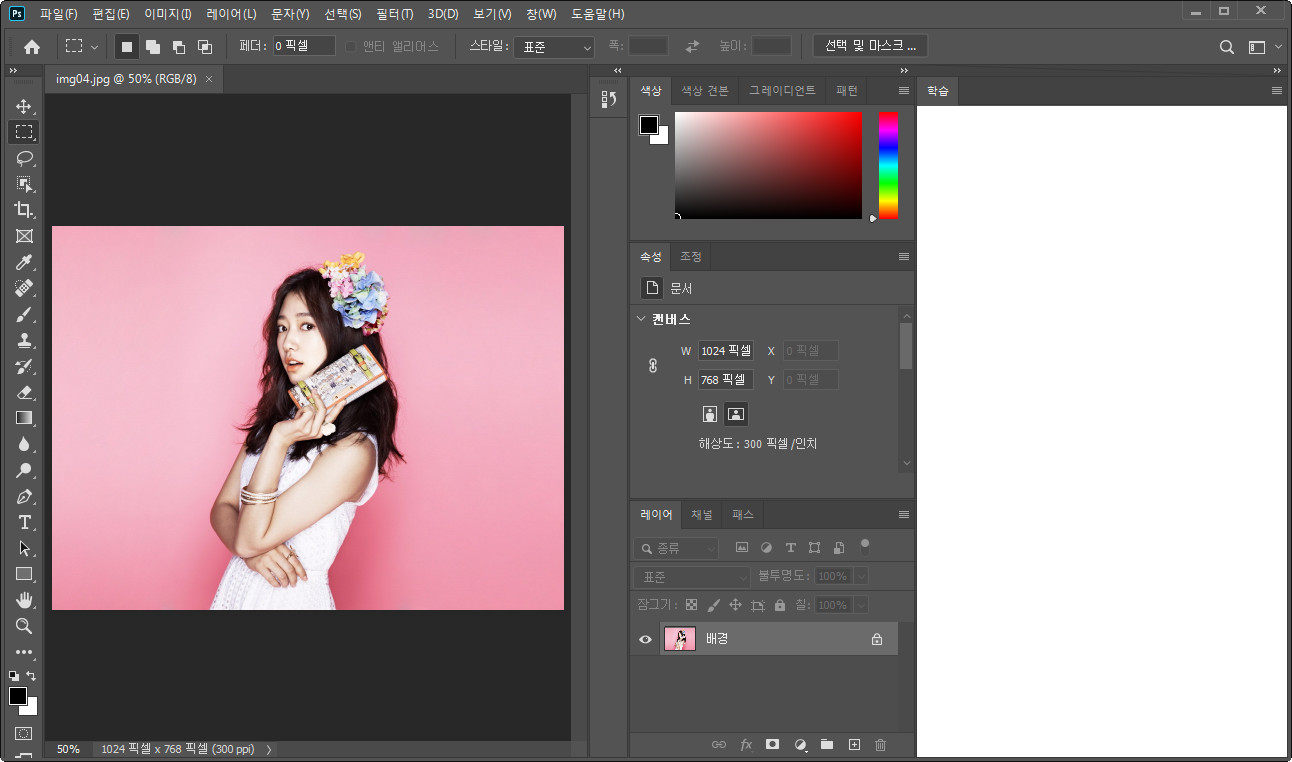The width and height of the screenshot is (1292, 762).
Task: Open the layer 종류 filter dropdown
Action: (676, 548)
